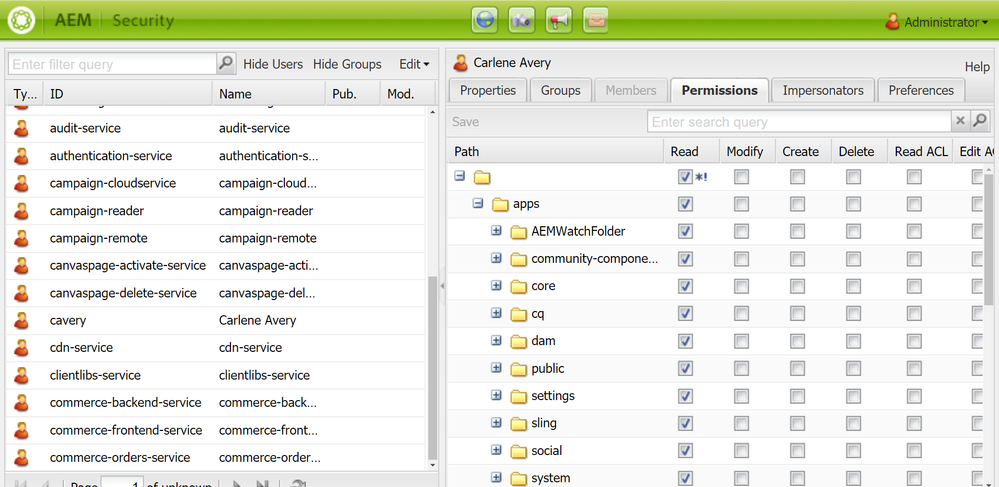Open the Edit dropdown menu
999x487 pixels.
414,64
